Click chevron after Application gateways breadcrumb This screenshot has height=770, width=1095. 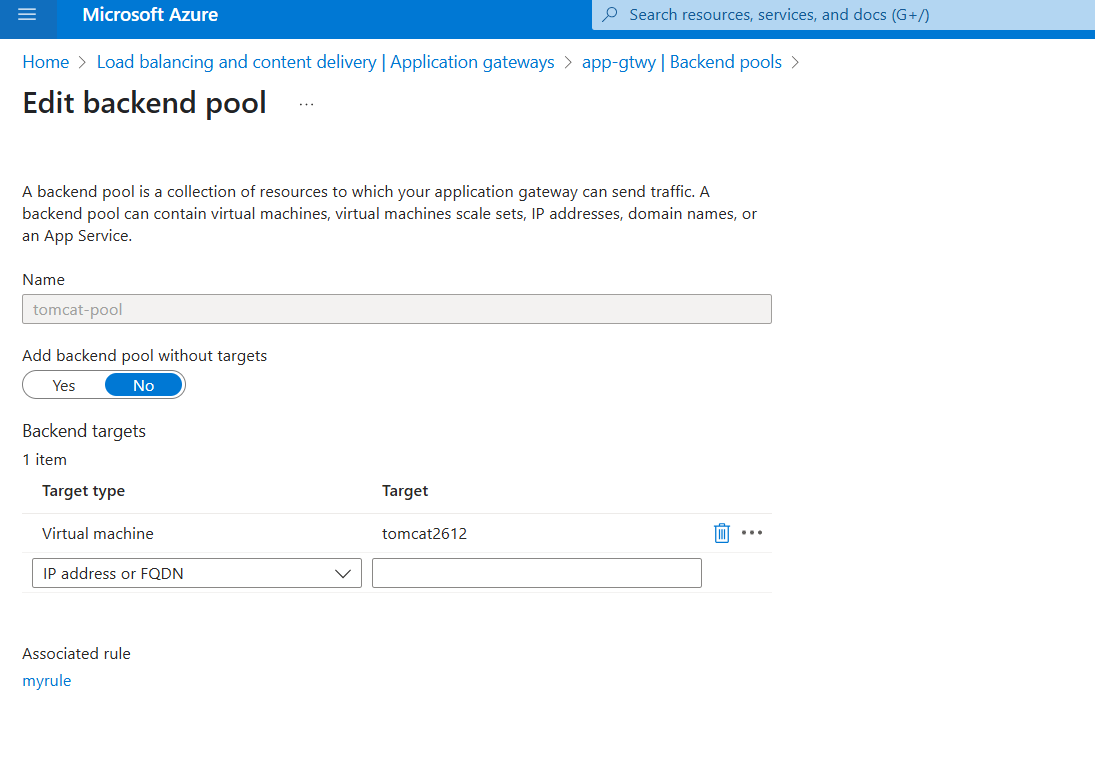point(568,63)
